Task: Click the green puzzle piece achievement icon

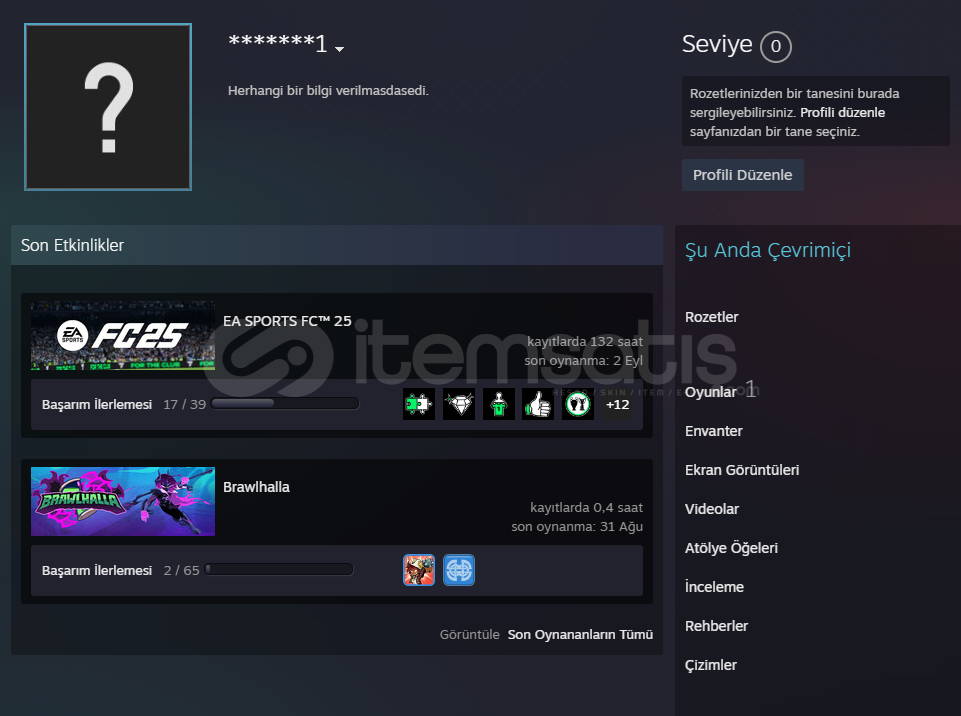Action: pos(419,404)
